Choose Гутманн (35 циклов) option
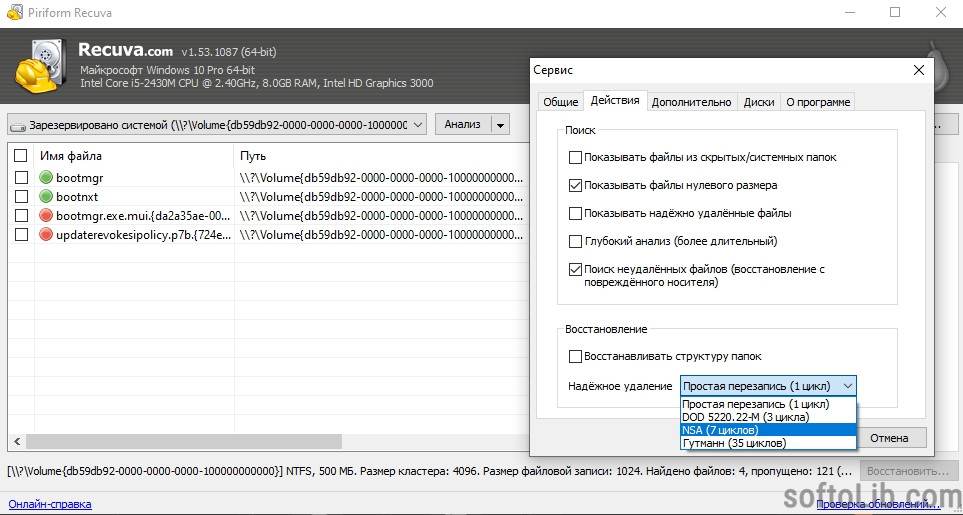This screenshot has width=963, height=515. coord(768,443)
